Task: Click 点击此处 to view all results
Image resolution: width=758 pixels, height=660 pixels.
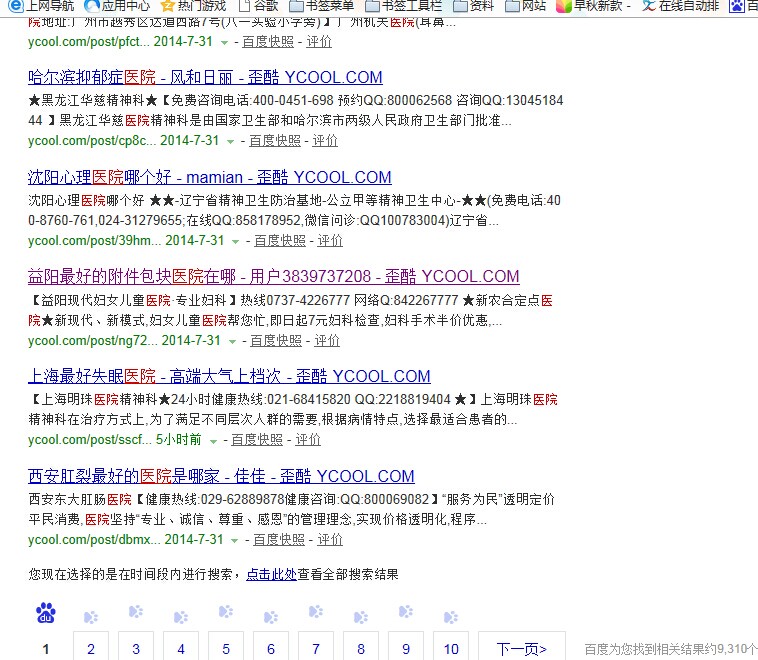Action: pyautogui.click(x=271, y=574)
